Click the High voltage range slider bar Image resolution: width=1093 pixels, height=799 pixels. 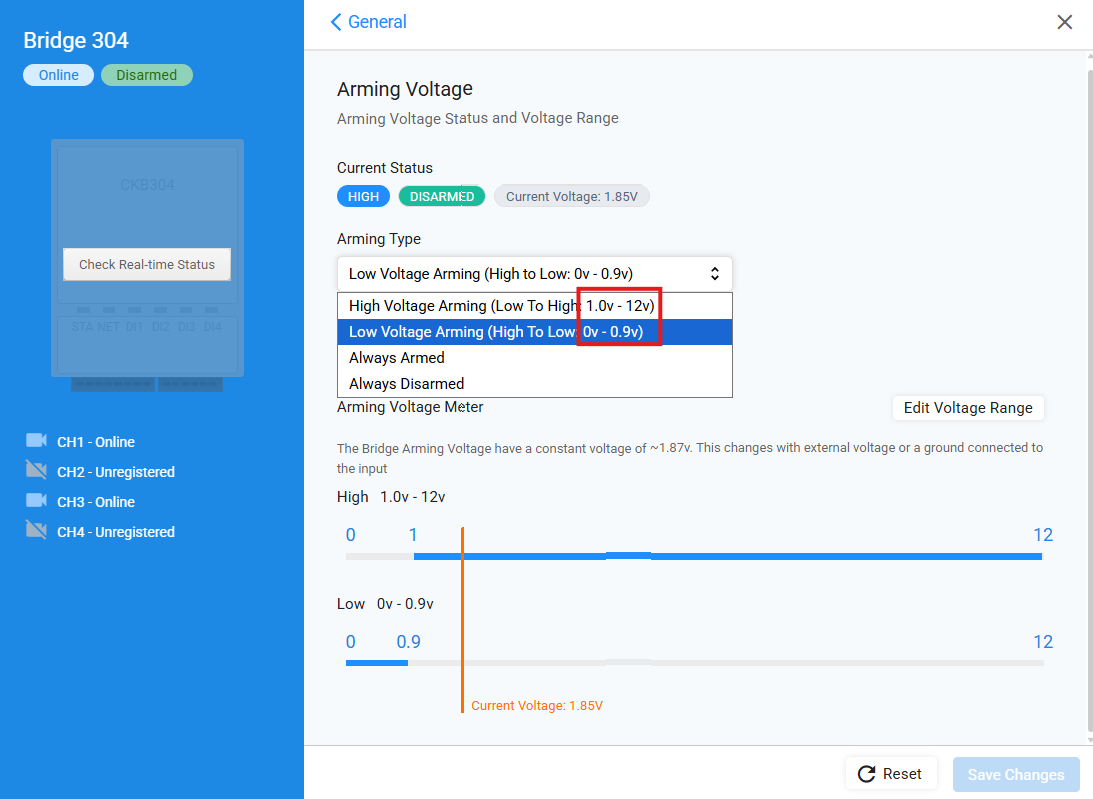(727, 556)
